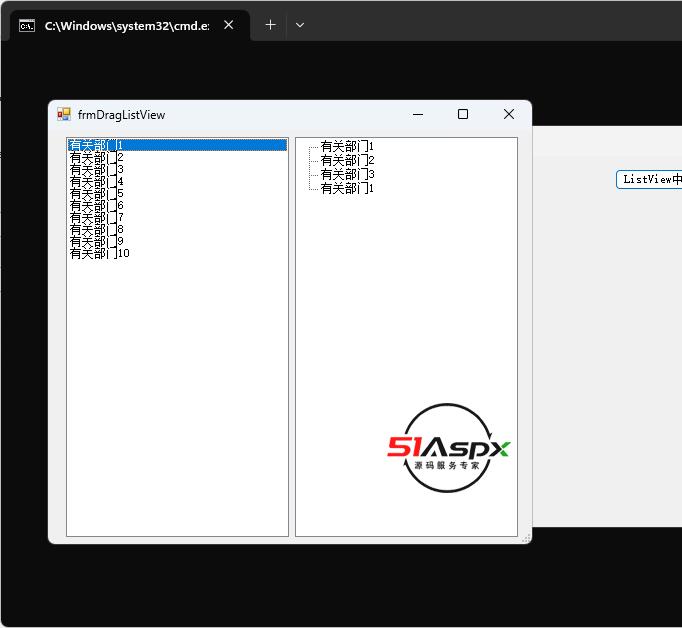Open a new terminal tab with plus
The height and width of the screenshot is (628, 682).
pyautogui.click(x=270, y=25)
